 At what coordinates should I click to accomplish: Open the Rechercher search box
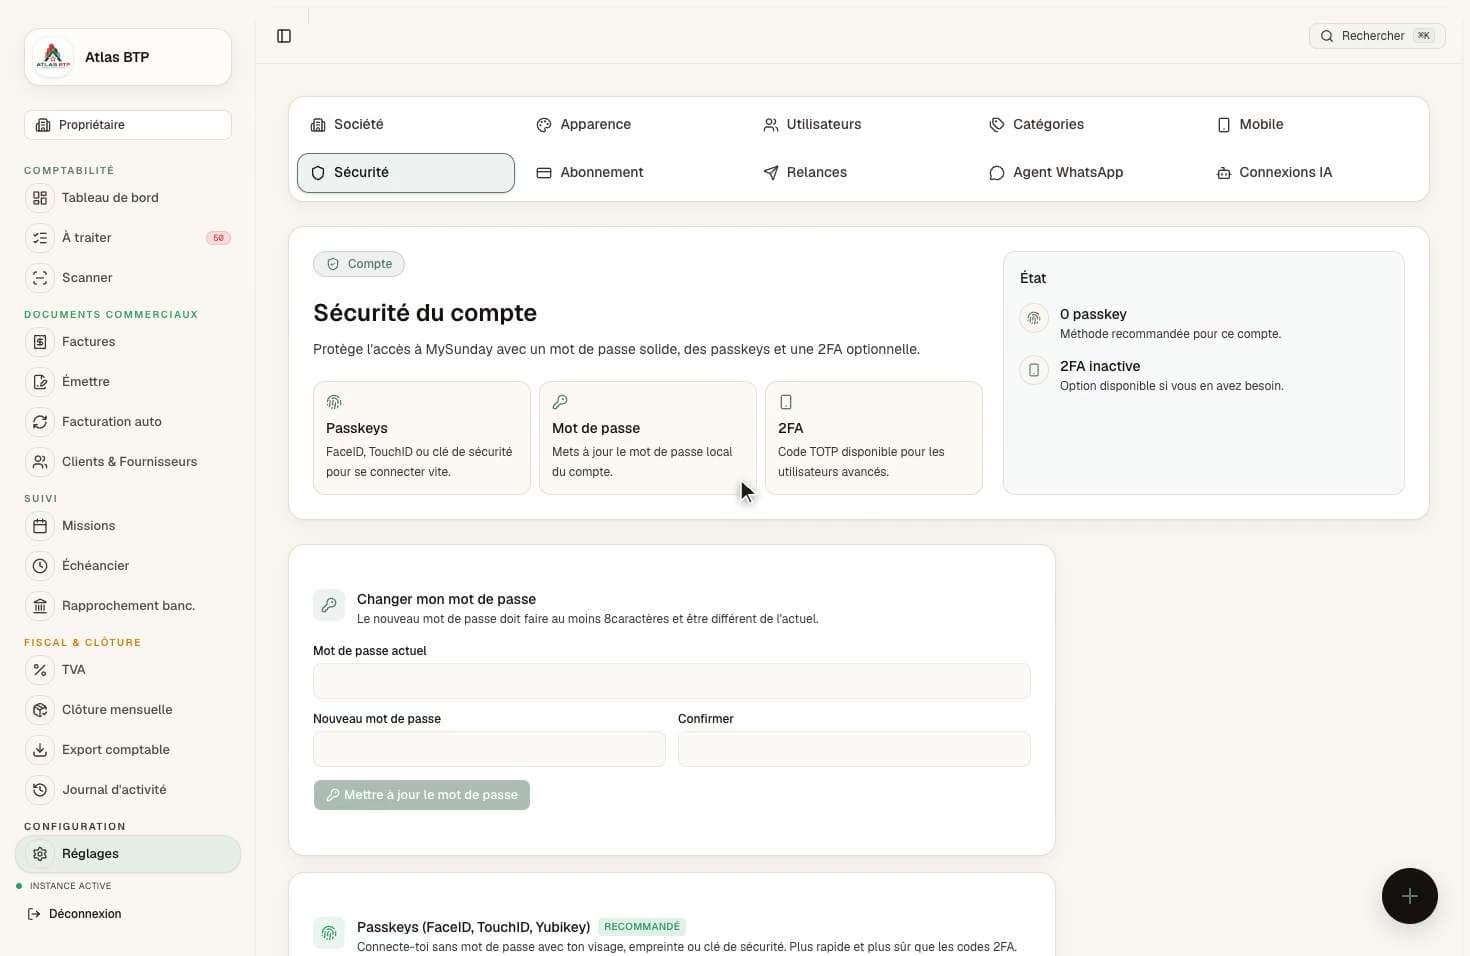[1377, 36]
